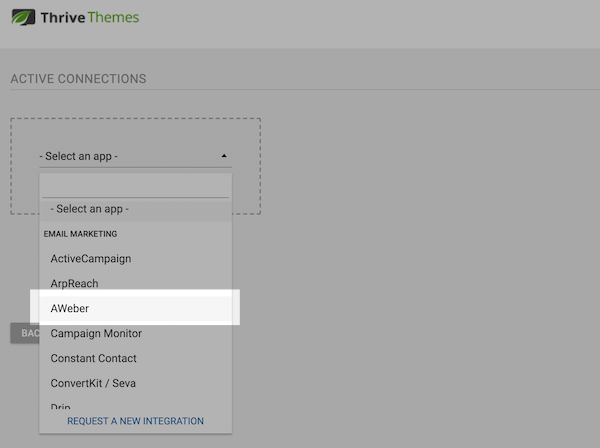Click the Email Marketing group header
The height and width of the screenshot is (448, 600).
[80, 234]
